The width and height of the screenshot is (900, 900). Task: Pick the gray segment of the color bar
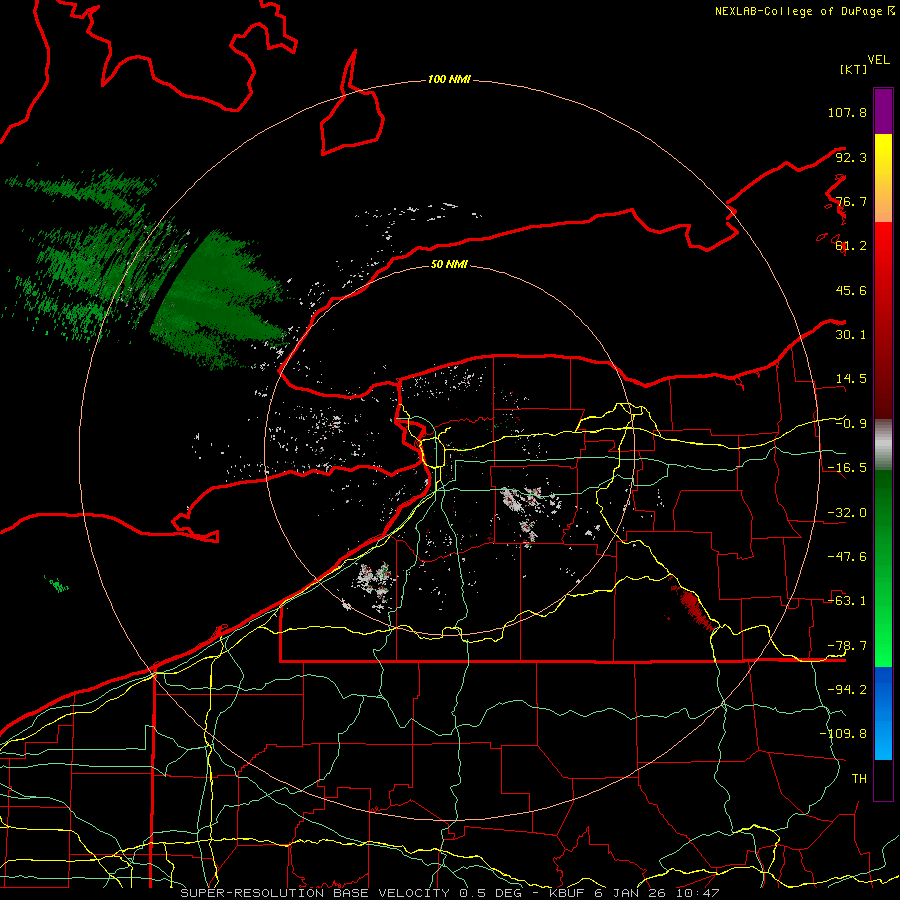[883, 445]
